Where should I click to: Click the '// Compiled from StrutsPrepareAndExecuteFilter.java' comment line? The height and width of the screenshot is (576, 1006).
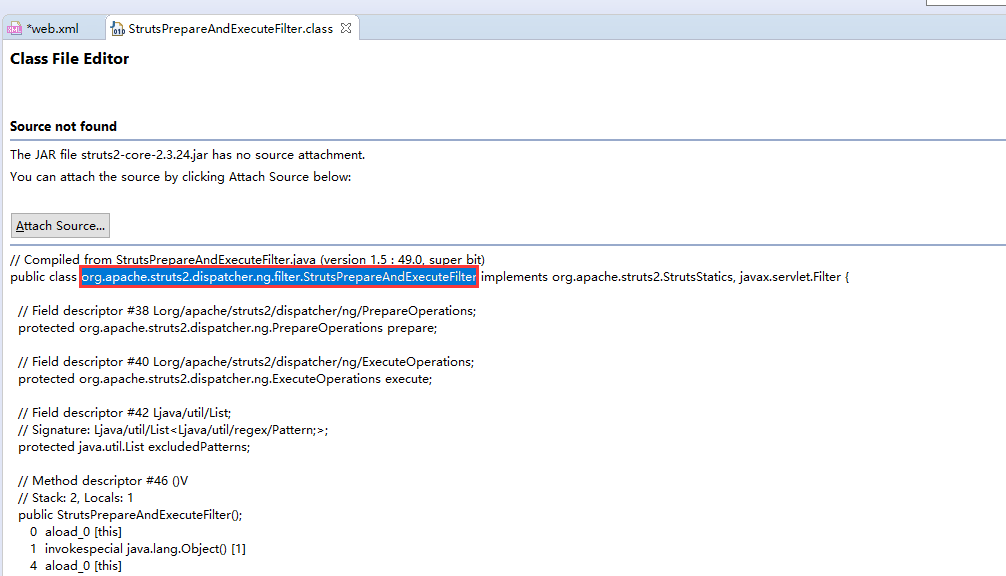(x=247, y=260)
